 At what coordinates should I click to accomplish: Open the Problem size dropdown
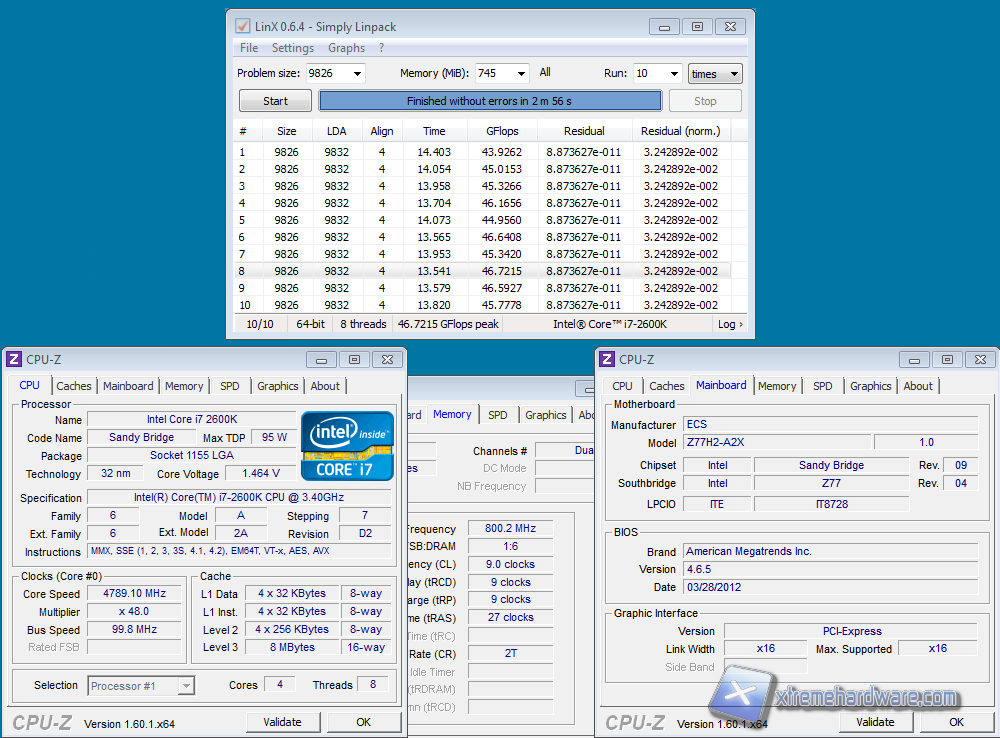pyautogui.click(x=357, y=74)
